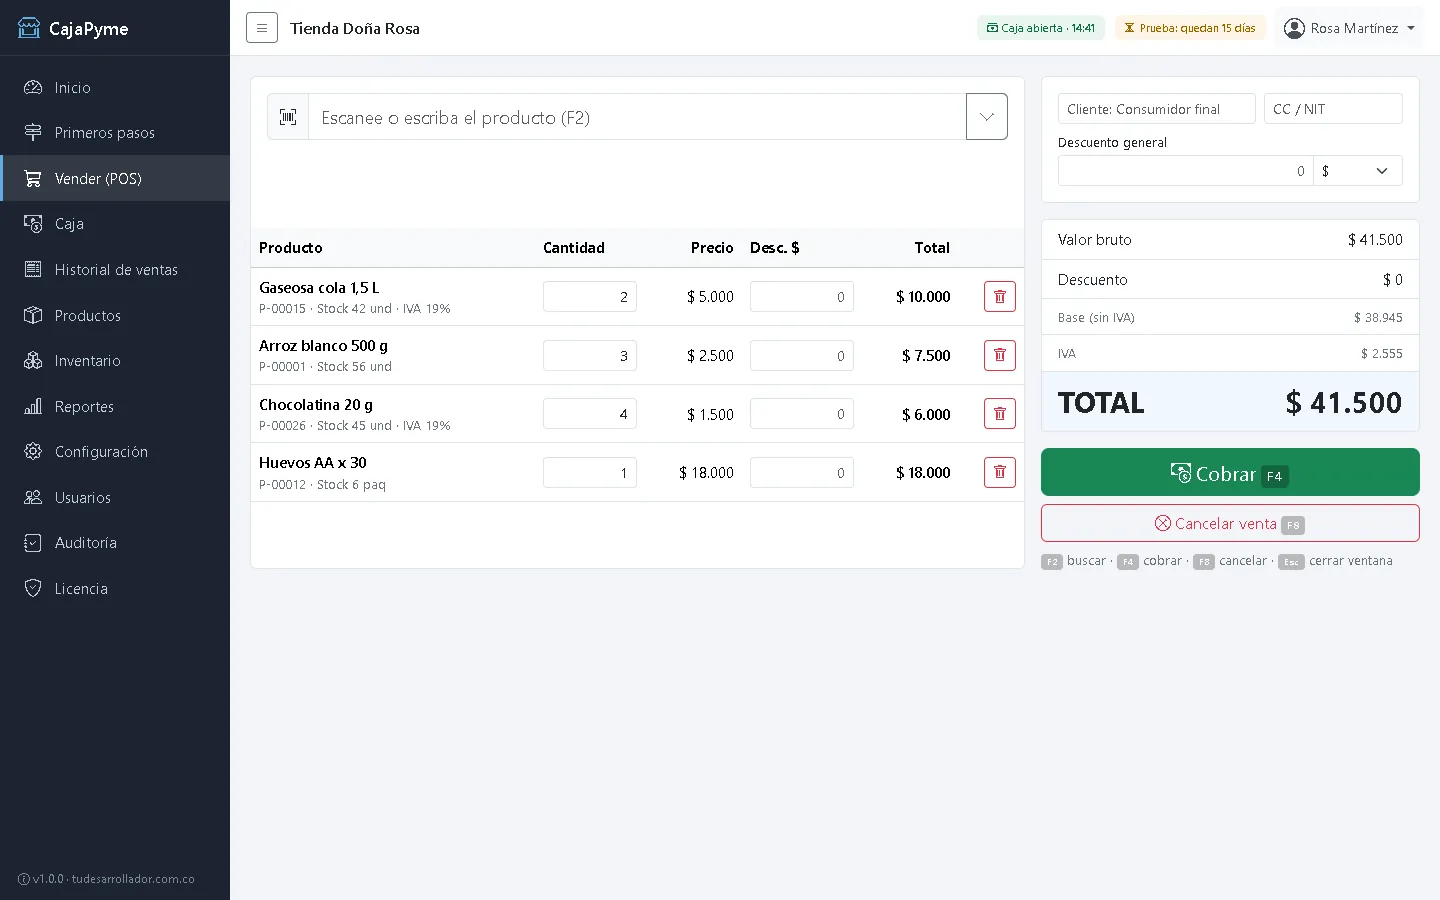
Task: Click the Reportes bar chart icon
Action: (33, 406)
